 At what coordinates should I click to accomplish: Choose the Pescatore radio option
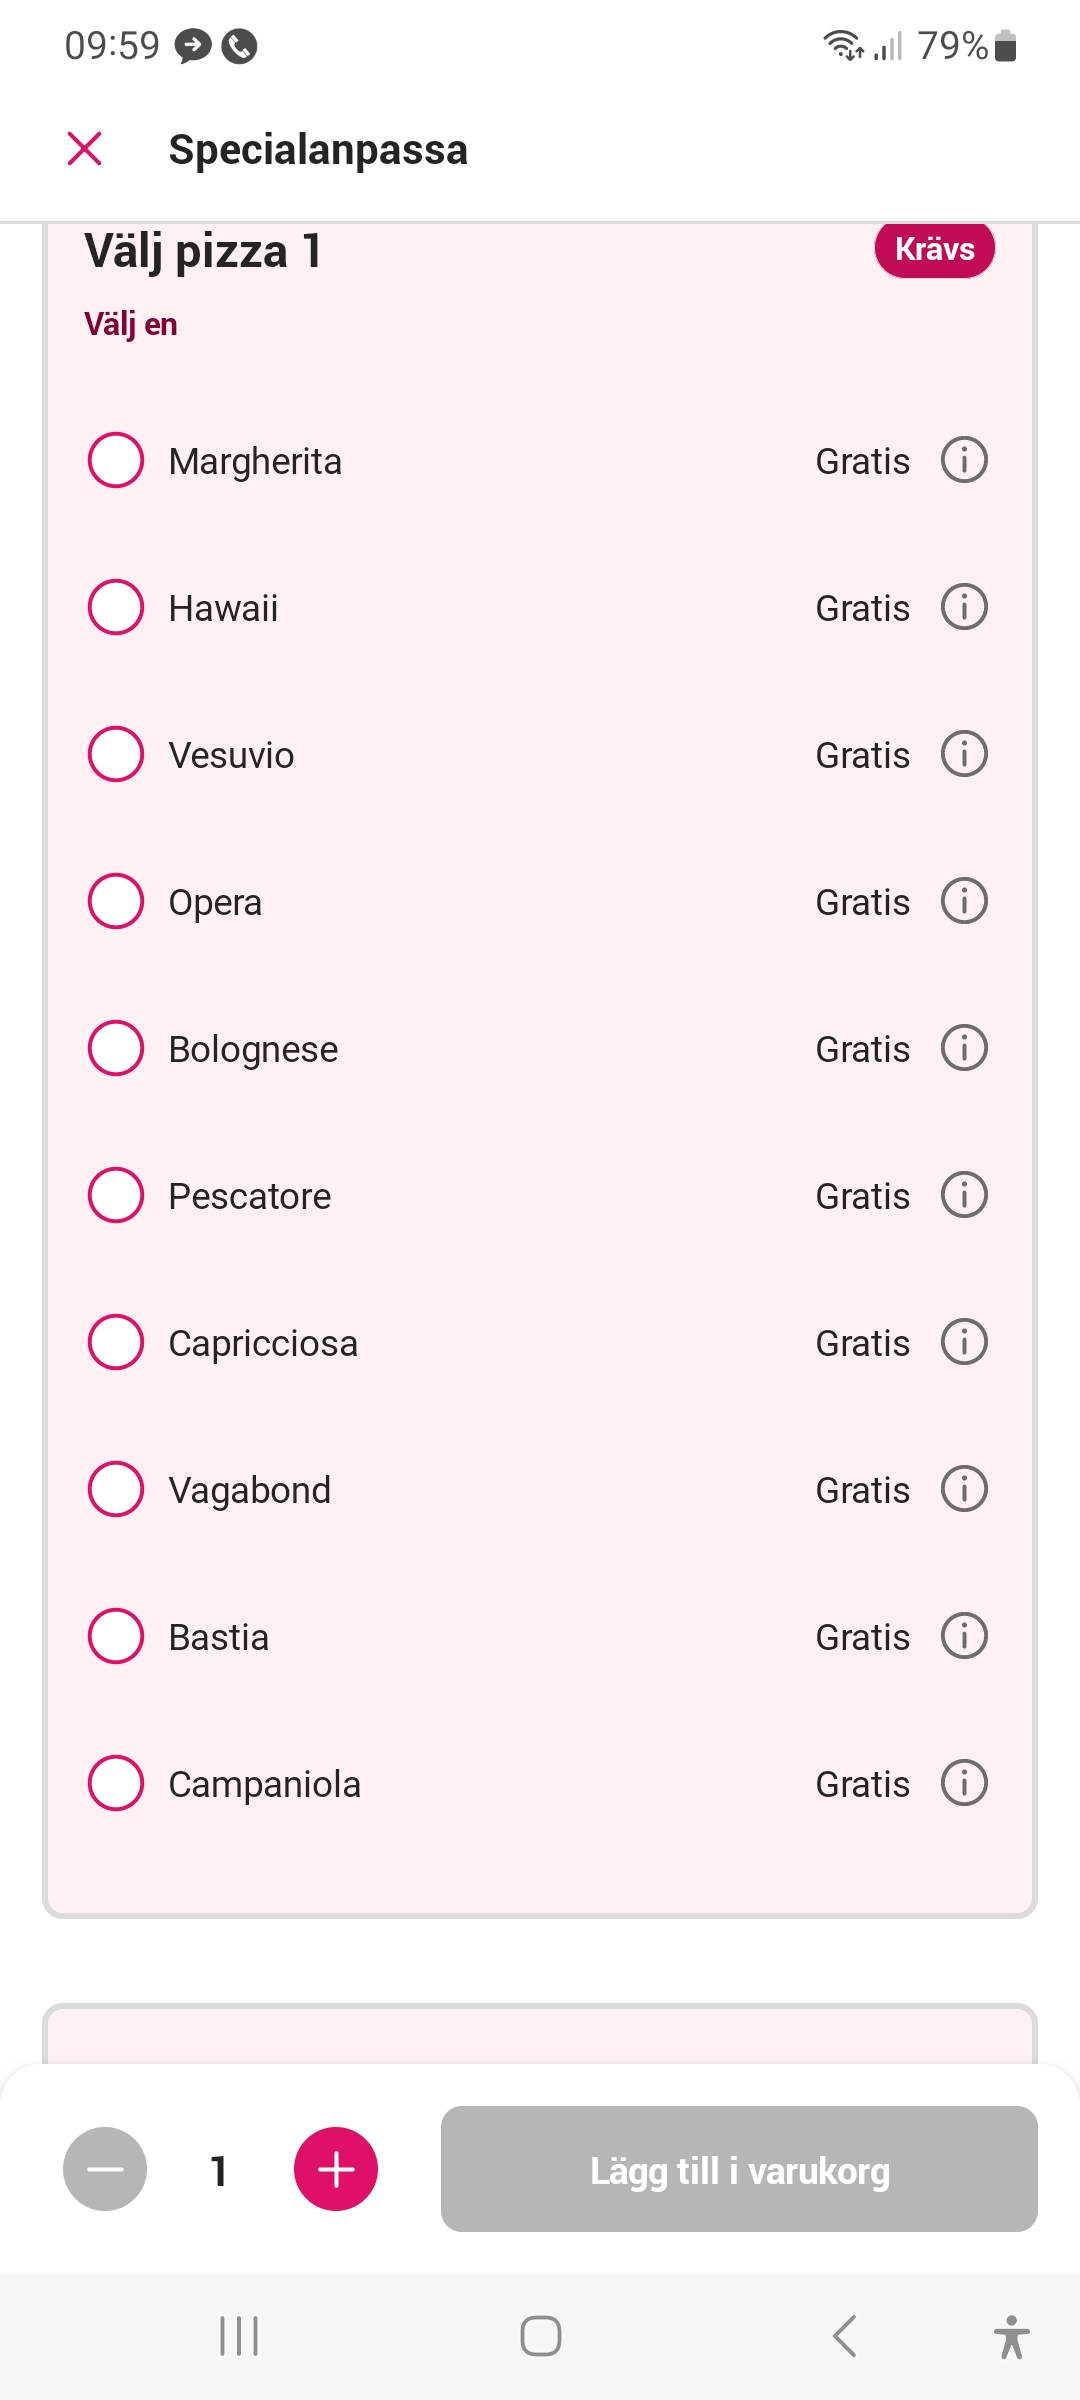click(116, 1195)
